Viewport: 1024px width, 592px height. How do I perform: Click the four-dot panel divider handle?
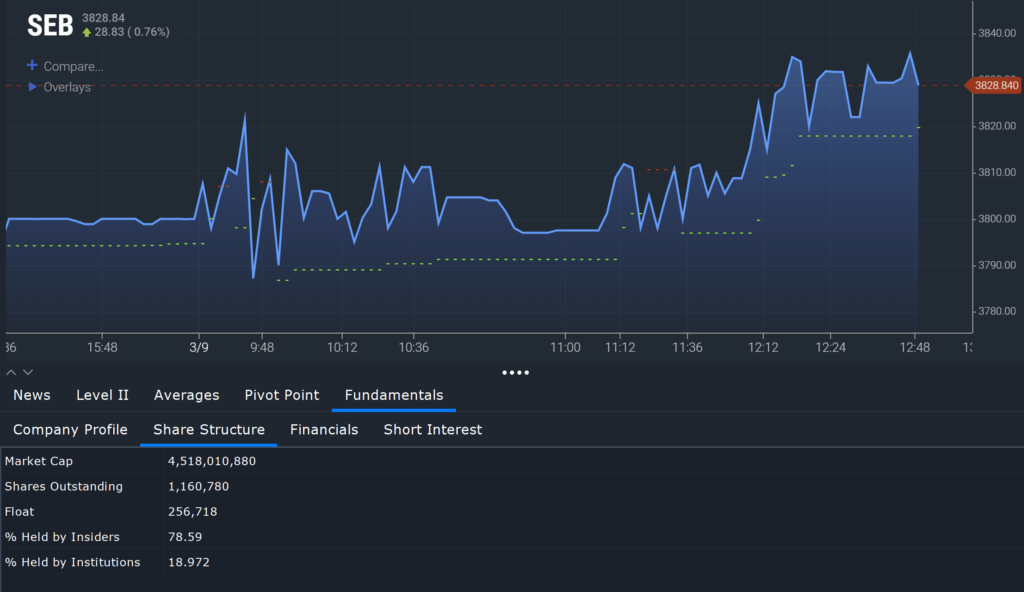[x=516, y=372]
